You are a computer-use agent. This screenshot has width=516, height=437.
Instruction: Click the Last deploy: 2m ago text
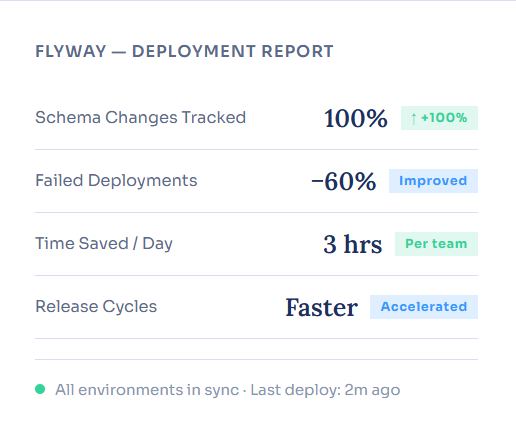325,390
